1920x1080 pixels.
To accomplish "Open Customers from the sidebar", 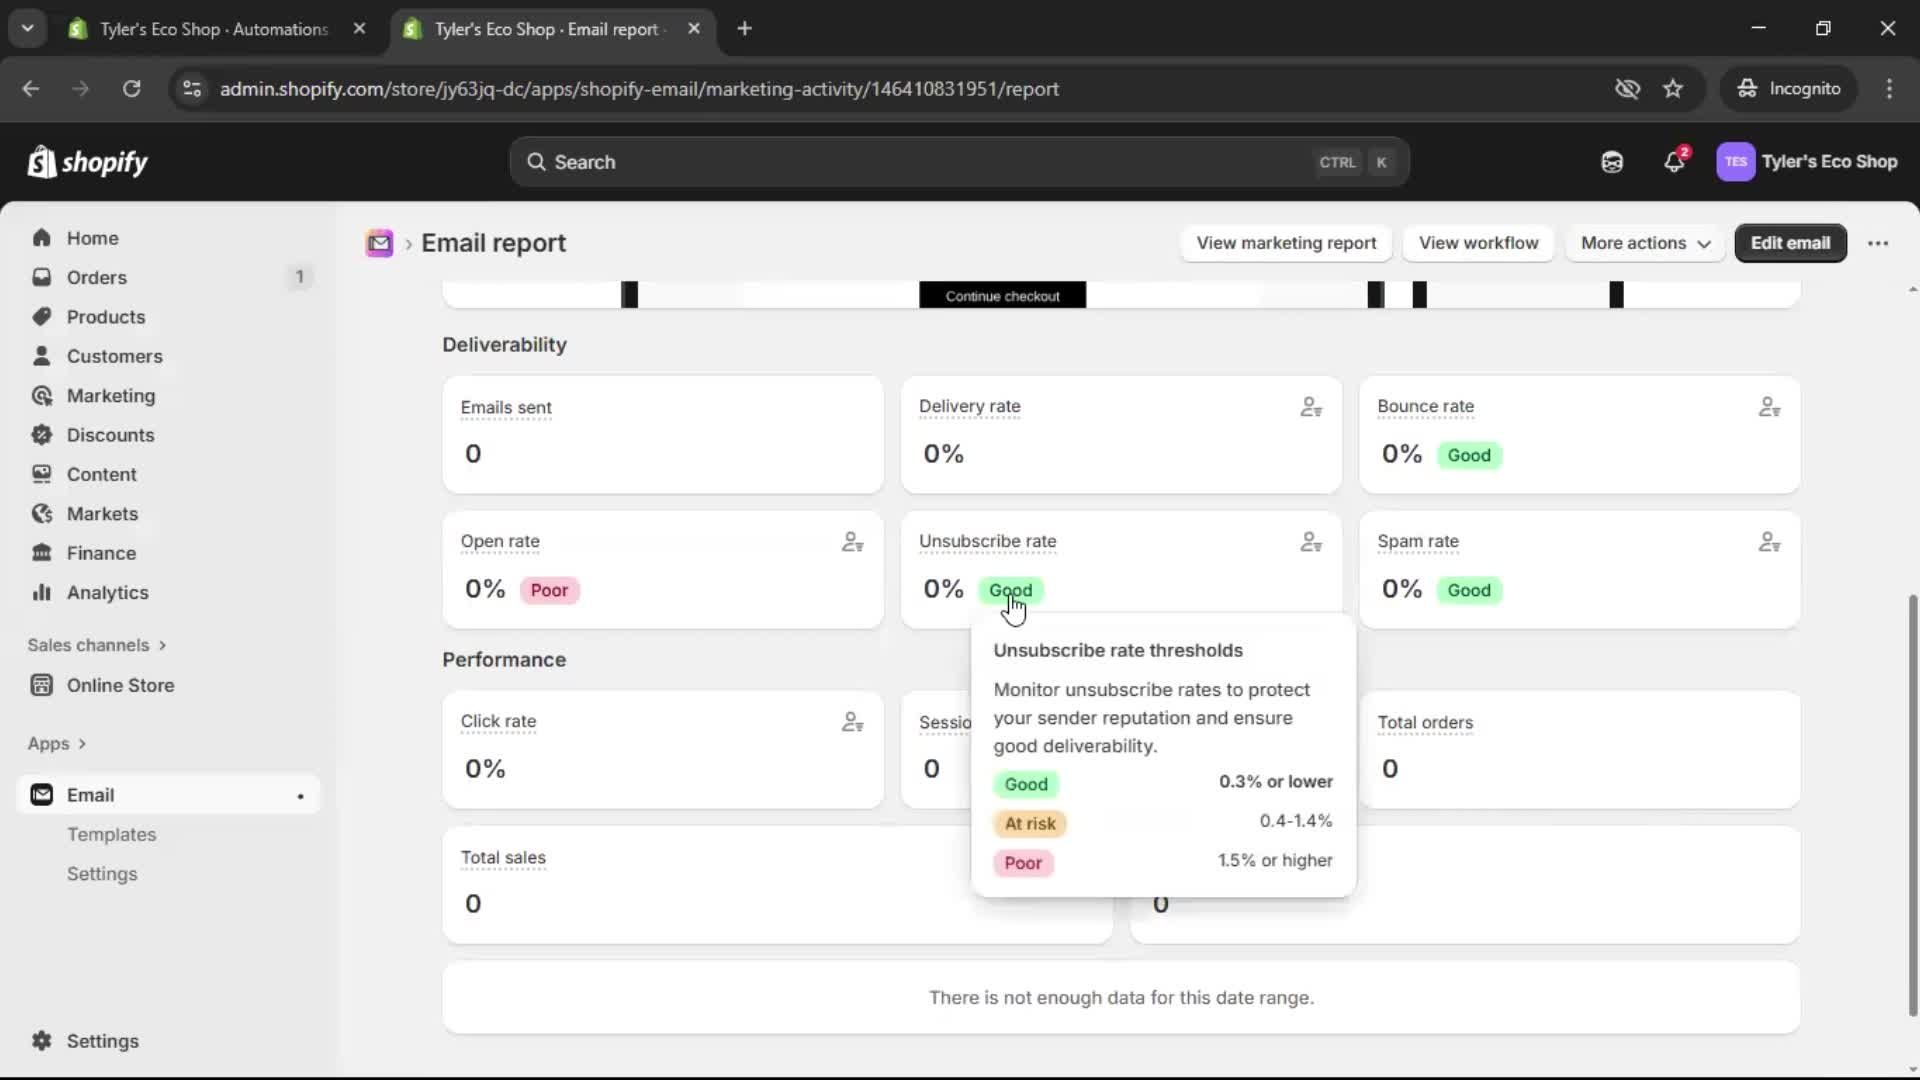I will pos(115,355).
